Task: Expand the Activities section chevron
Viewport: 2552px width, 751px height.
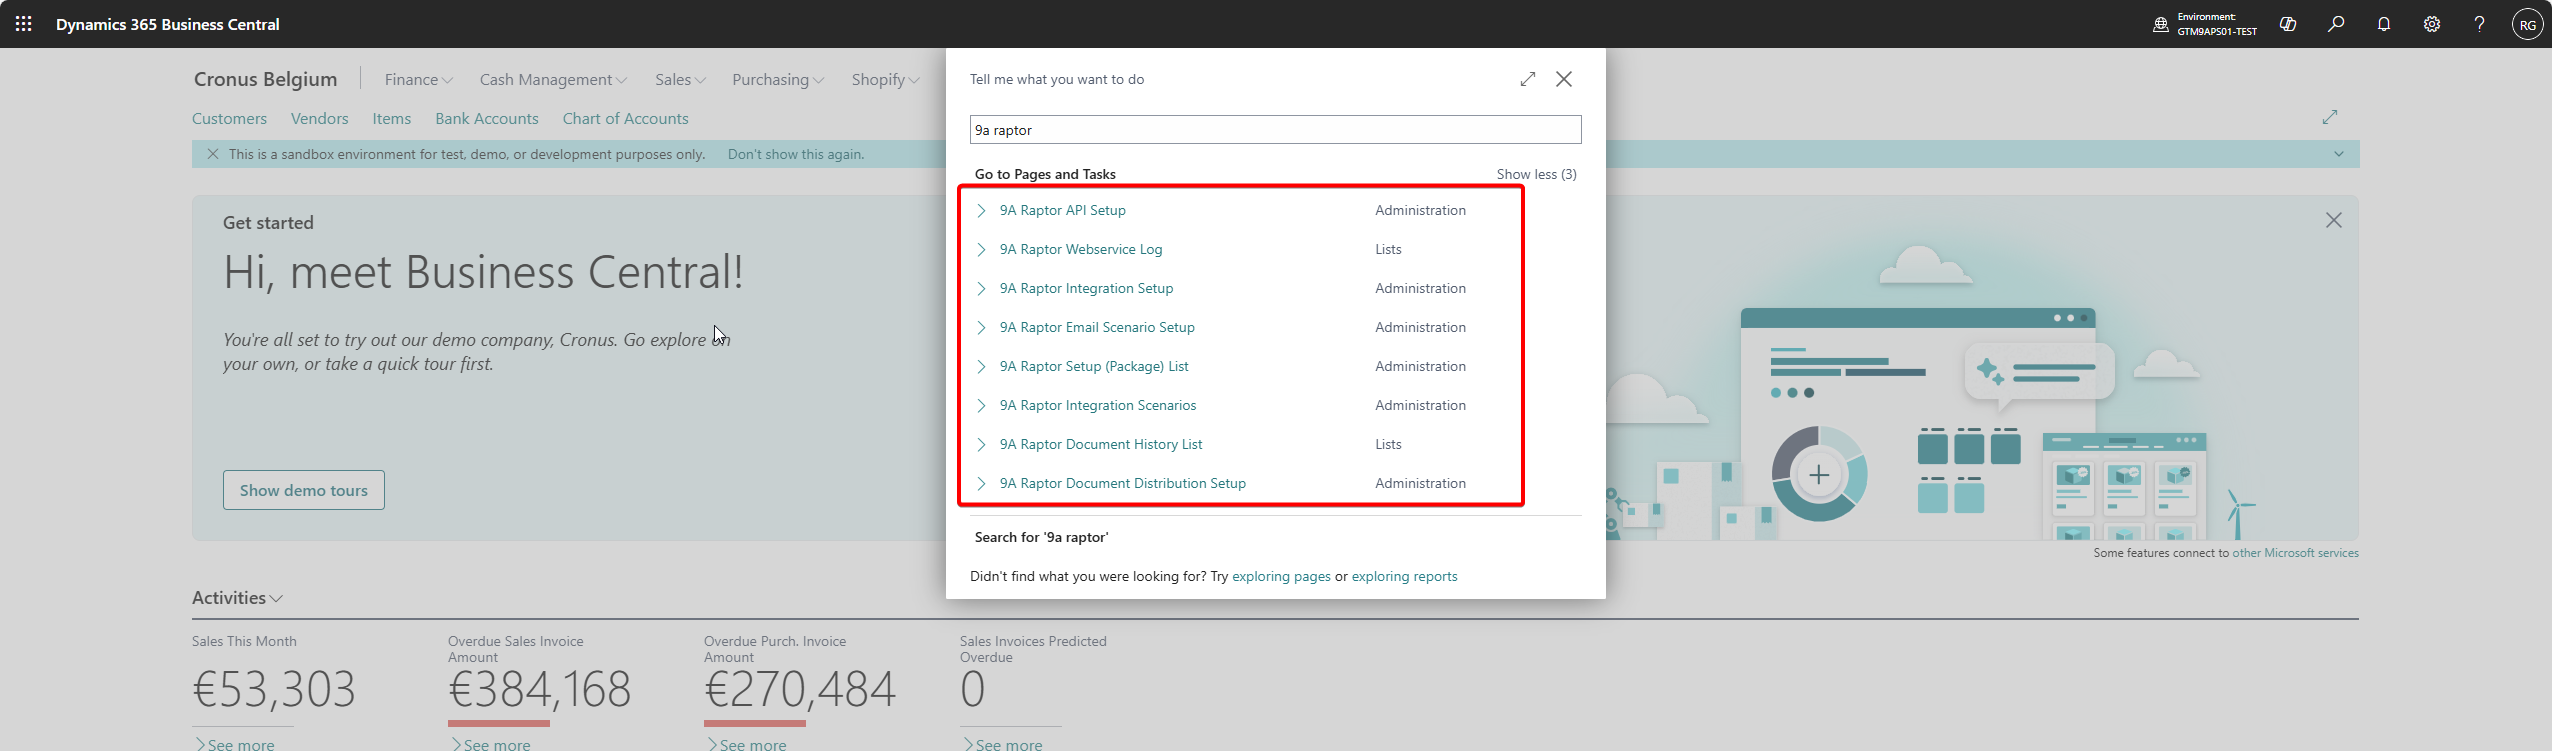Action: (x=276, y=598)
